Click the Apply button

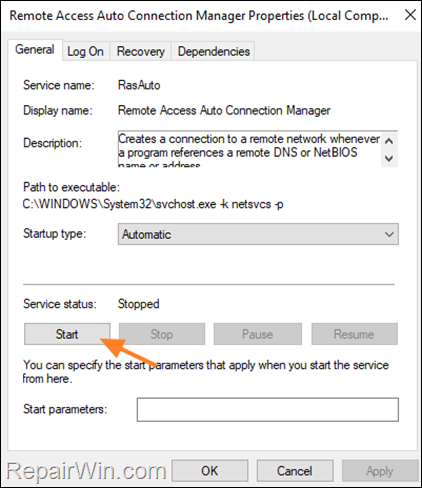point(380,471)
